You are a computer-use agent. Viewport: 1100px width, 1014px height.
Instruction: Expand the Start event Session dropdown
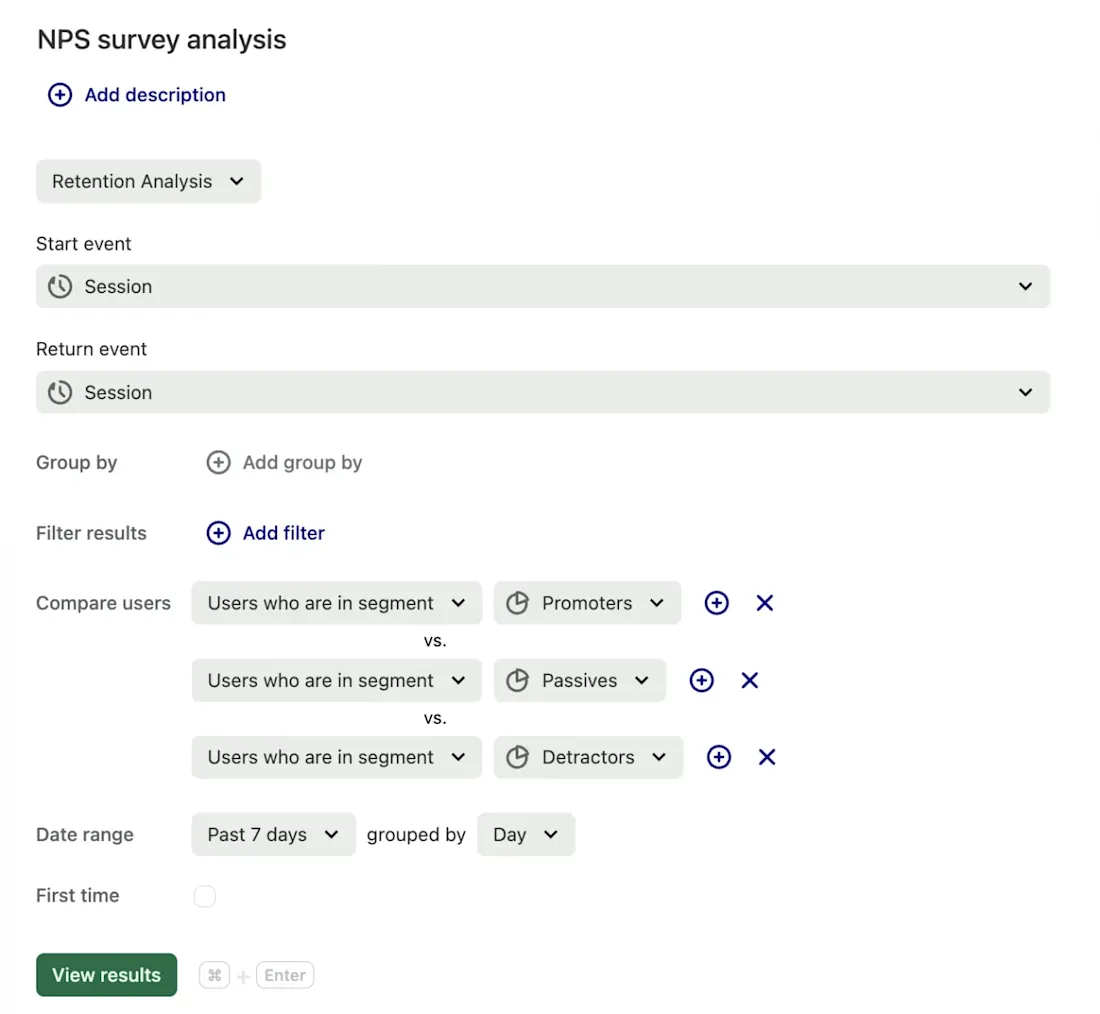click(542, 287)
